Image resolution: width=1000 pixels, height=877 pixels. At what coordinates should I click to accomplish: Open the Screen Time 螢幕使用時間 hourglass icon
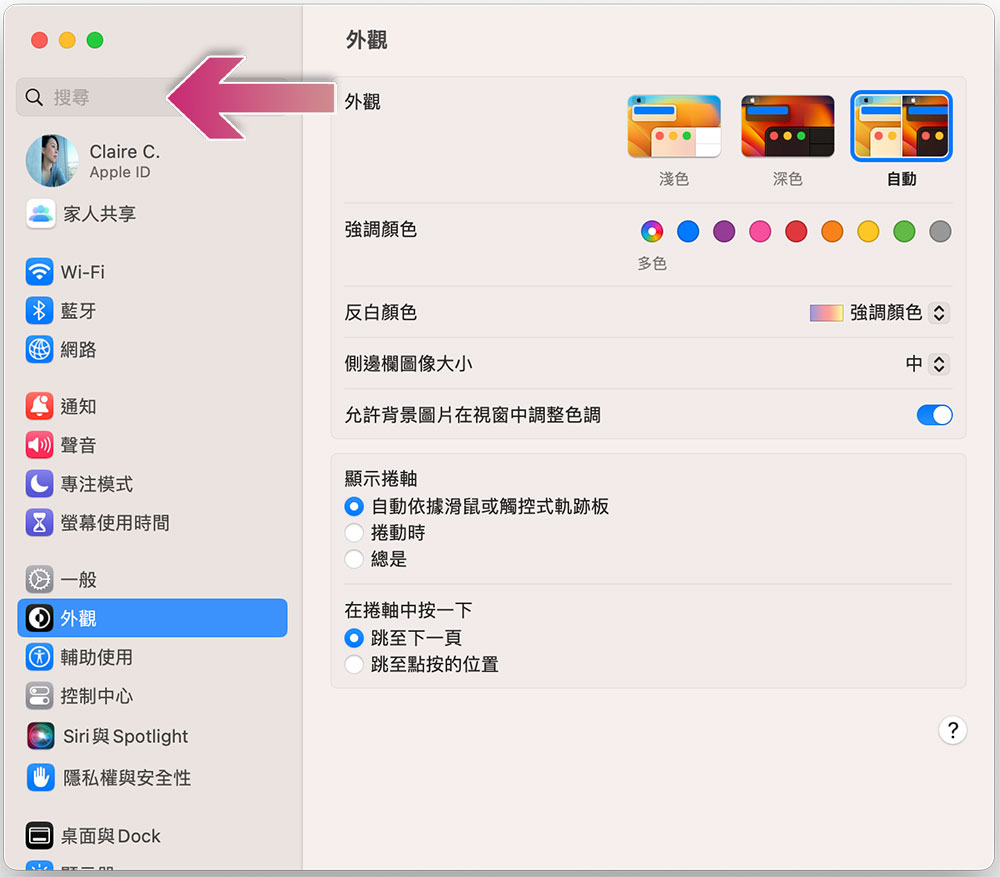40,522
